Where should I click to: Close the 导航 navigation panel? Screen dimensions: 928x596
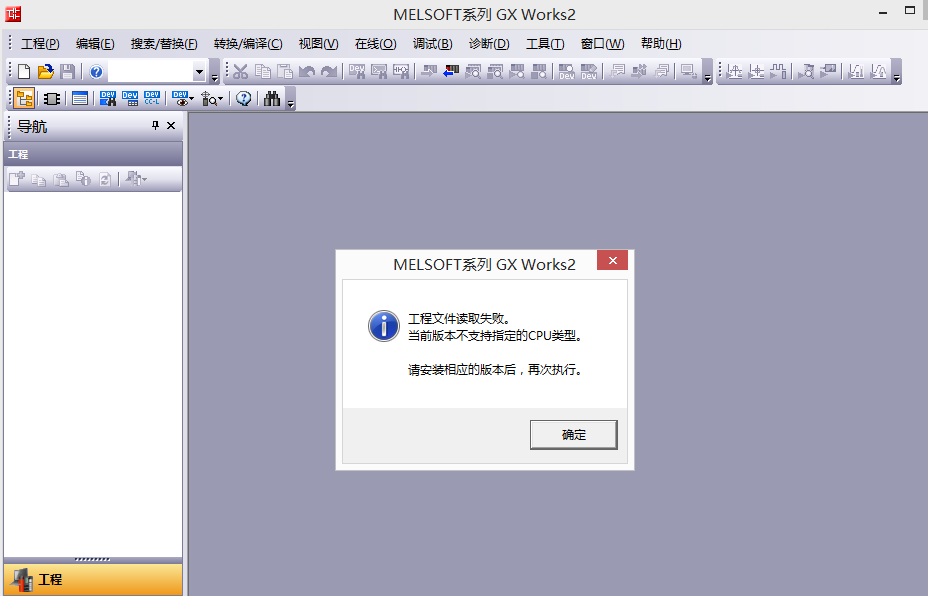pyautogui.click(x=171, y=126)
